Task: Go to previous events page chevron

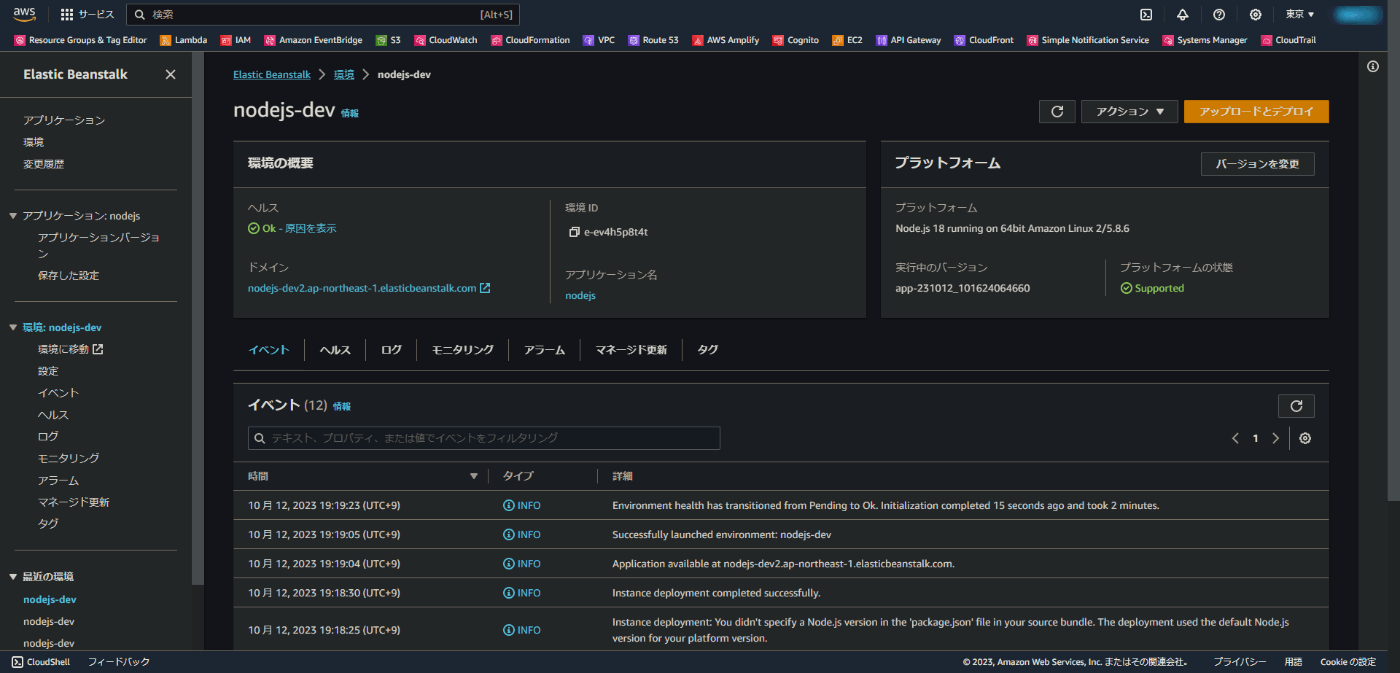Action: pyautogui.click(x=1235, y=438)
